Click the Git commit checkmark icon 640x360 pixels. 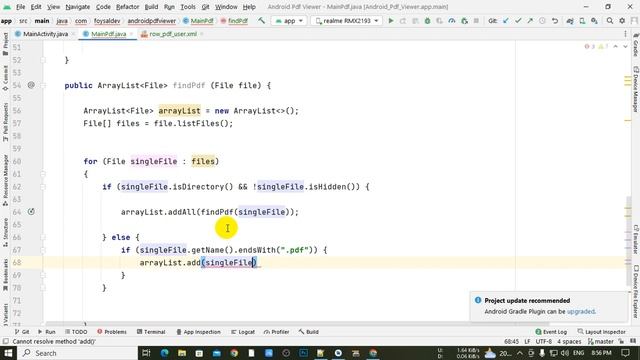click(518, 21)
